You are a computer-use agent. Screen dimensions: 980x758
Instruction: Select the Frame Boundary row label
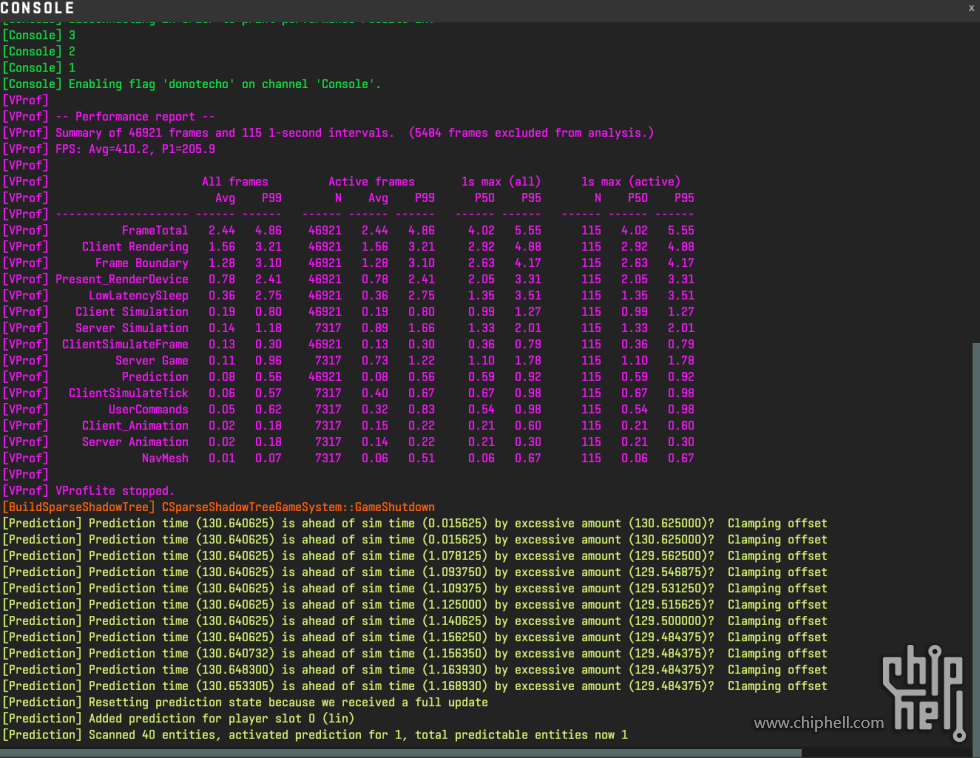(142, 262)
